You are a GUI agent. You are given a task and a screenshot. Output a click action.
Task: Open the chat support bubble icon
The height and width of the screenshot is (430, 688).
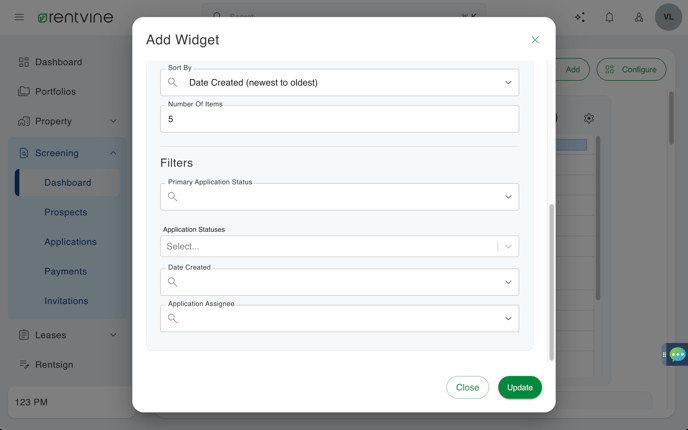tap(677, 354)
